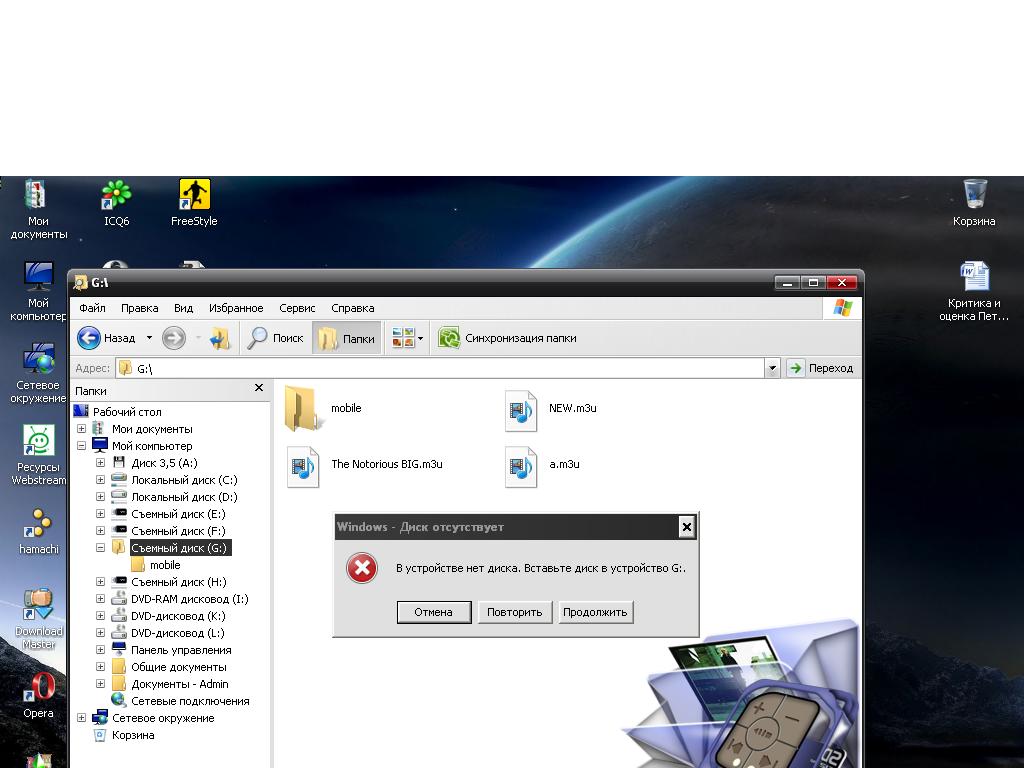
Task: Collapse the Removable Disk (G:) tree node
Action: click(100, 548)
